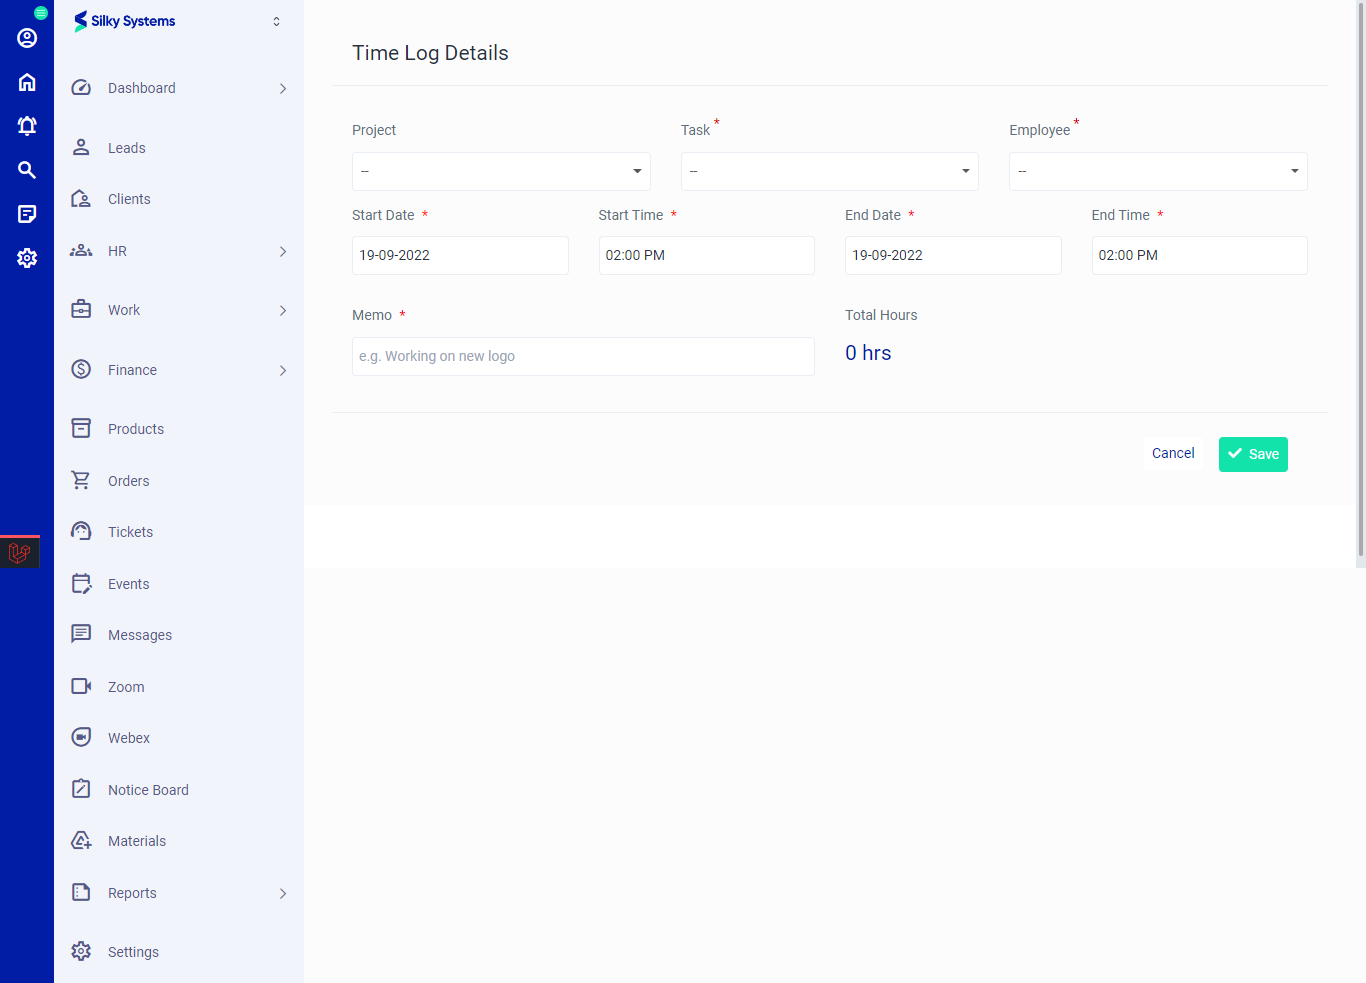Open the Materials section
1366x983 pixels.
point(136,840)
